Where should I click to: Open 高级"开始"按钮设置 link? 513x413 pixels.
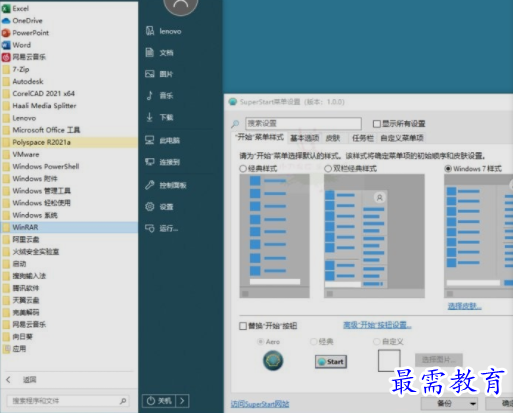tap(377, 325)
